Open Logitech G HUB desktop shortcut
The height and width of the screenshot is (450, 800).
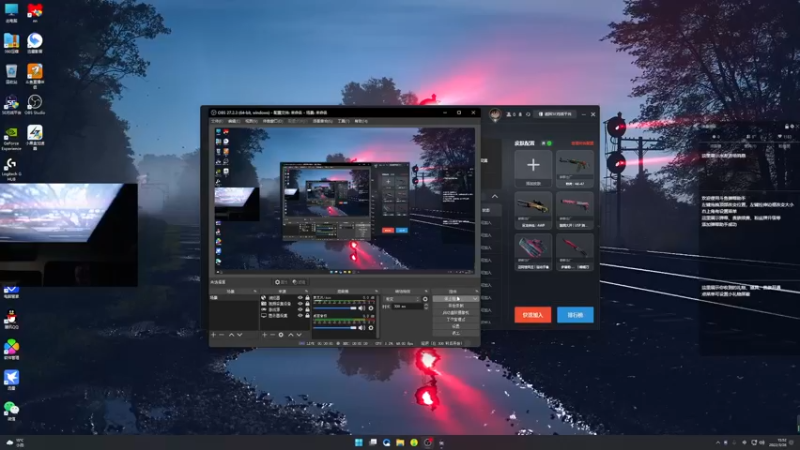coord(11,169)
